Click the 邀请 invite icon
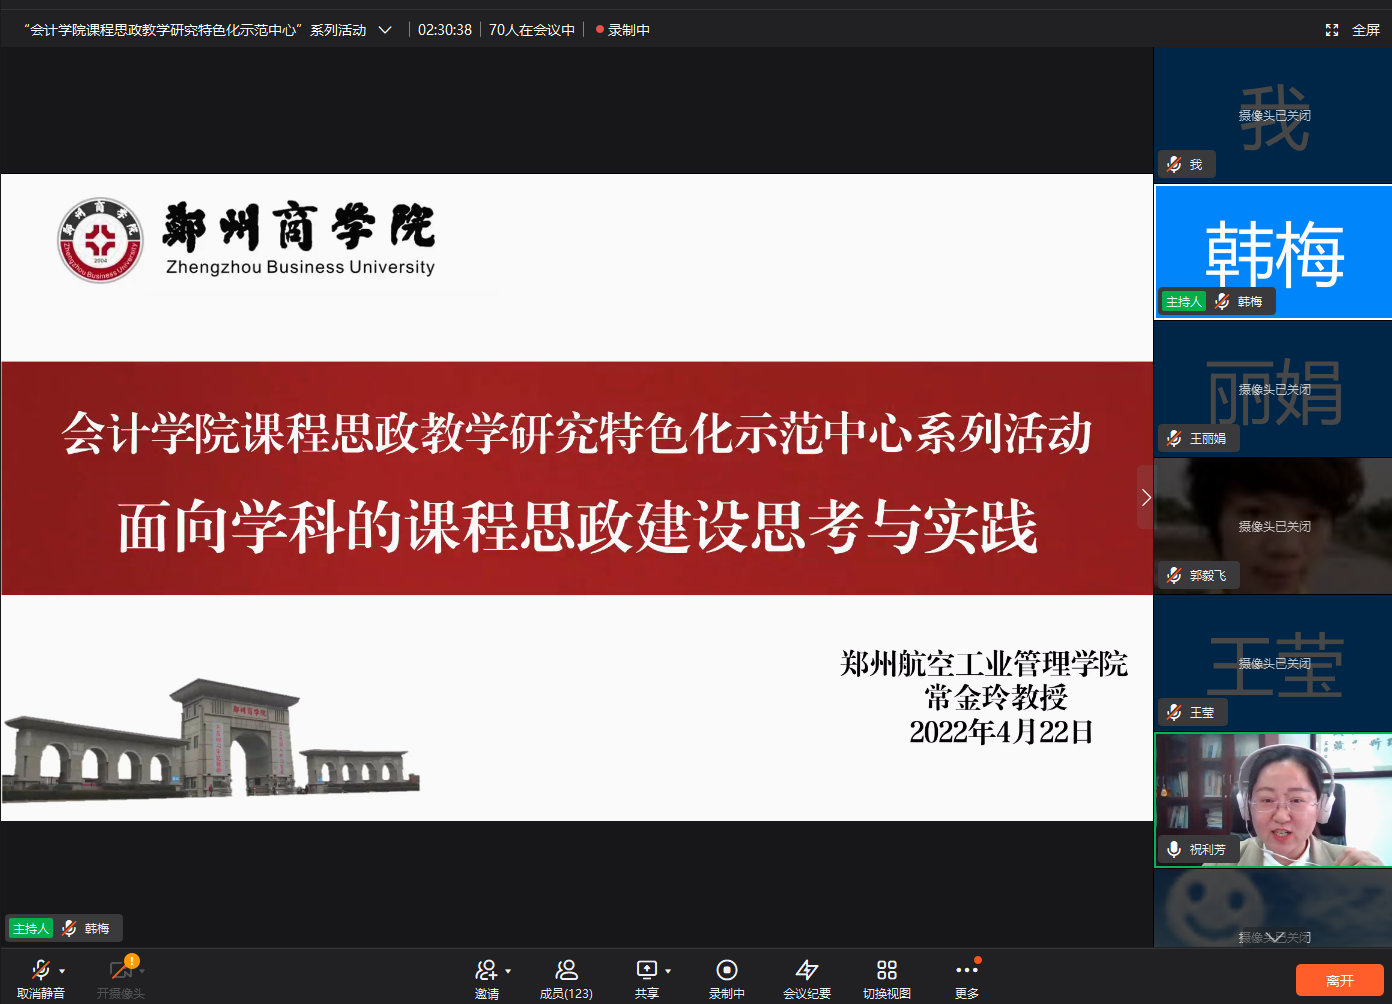1392x1004 pixels. click(x=486, y=971)
